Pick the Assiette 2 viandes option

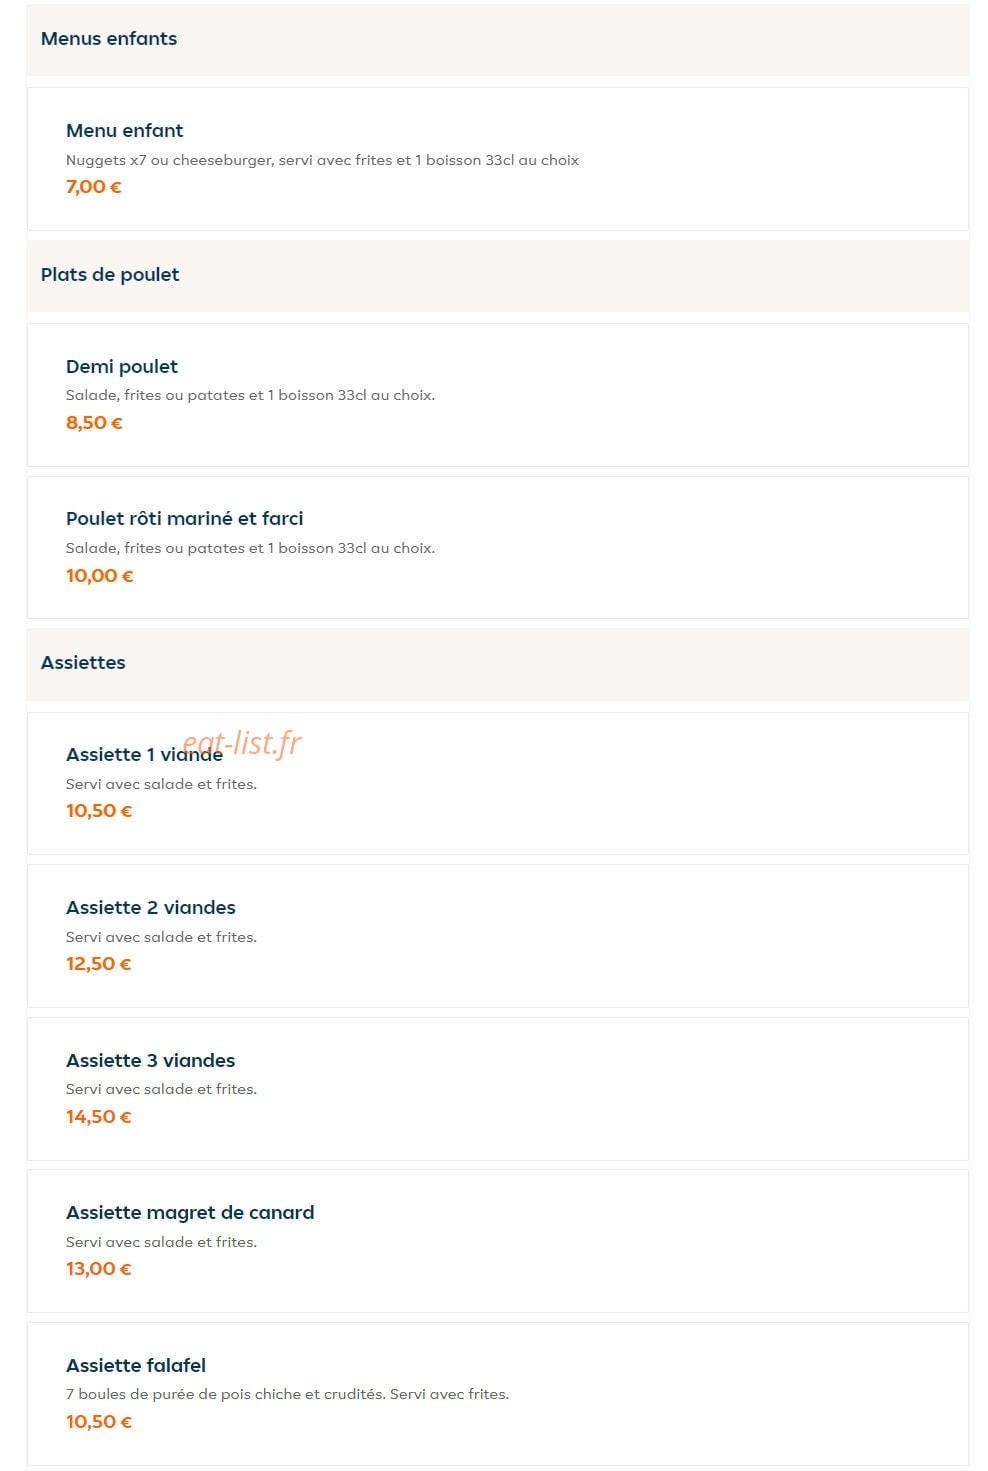(x=497, y=936)
